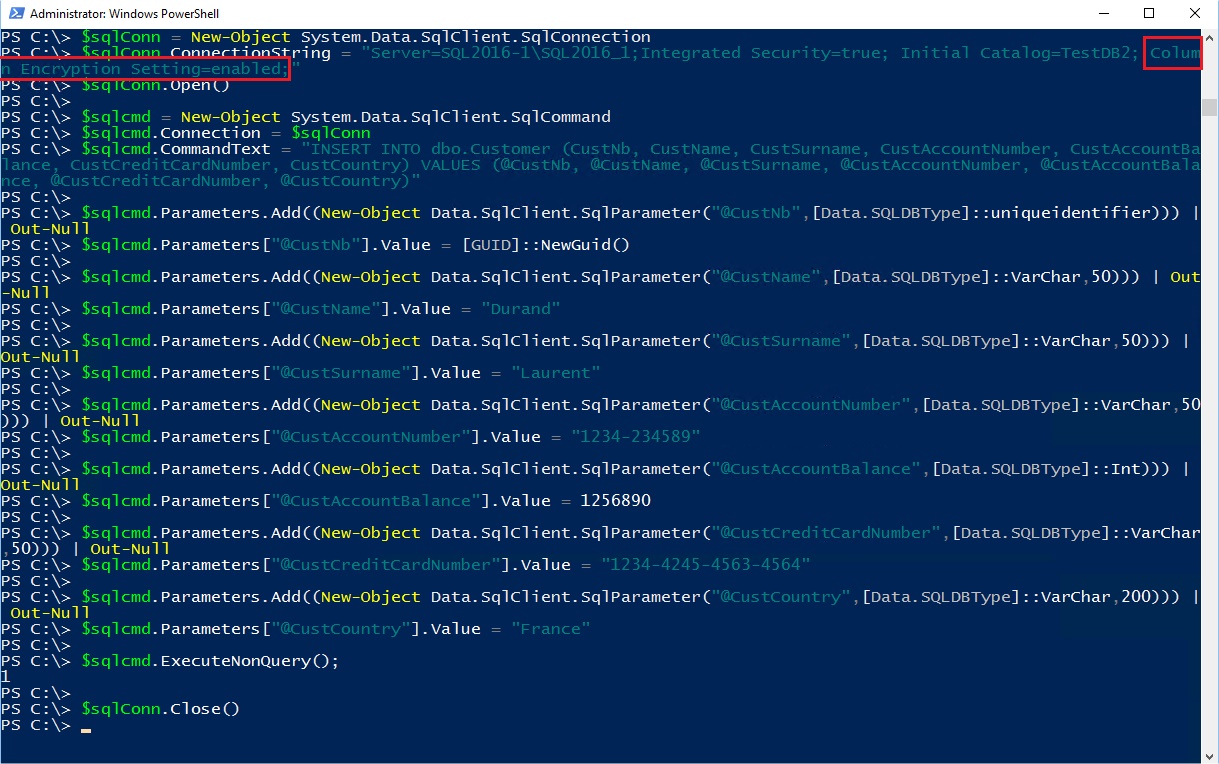Click the '$sqlConn.Open()' command
Screen dimensions: 1219x764
coord(156,85)
